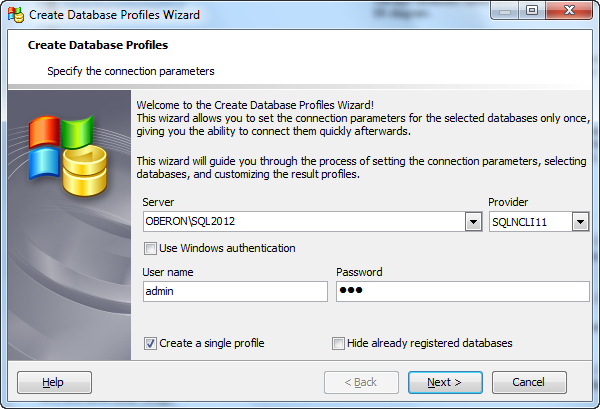The image size is (600, 409).
Task: Open Help for the wizard
Action: (x=54, y=382)
